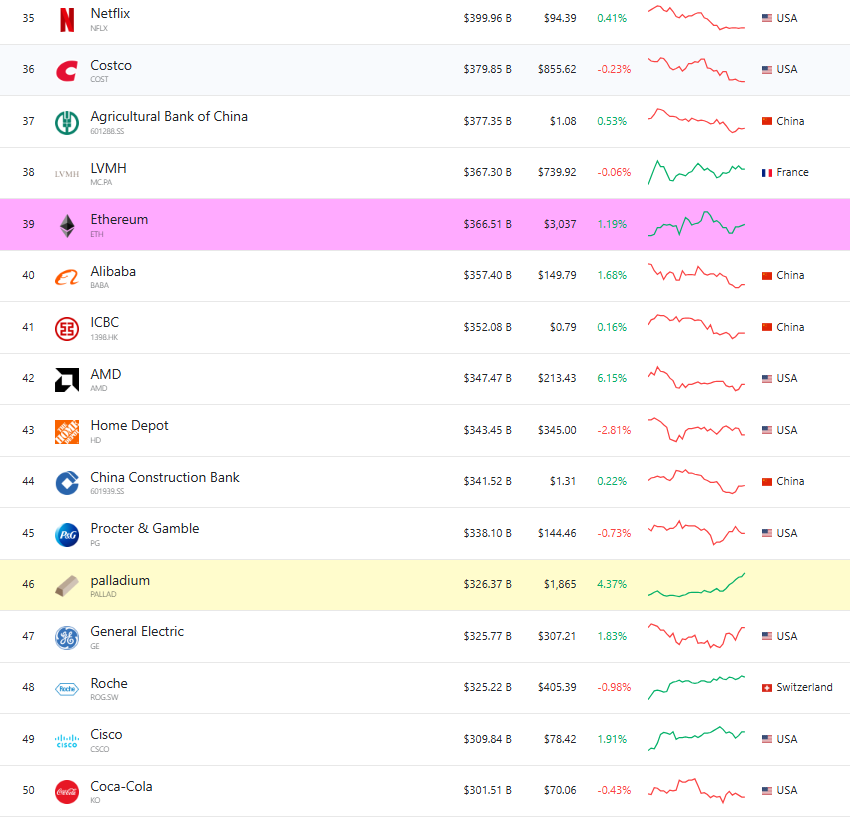
Task: Click the palladium bar icon
Action: pos(67,586)
